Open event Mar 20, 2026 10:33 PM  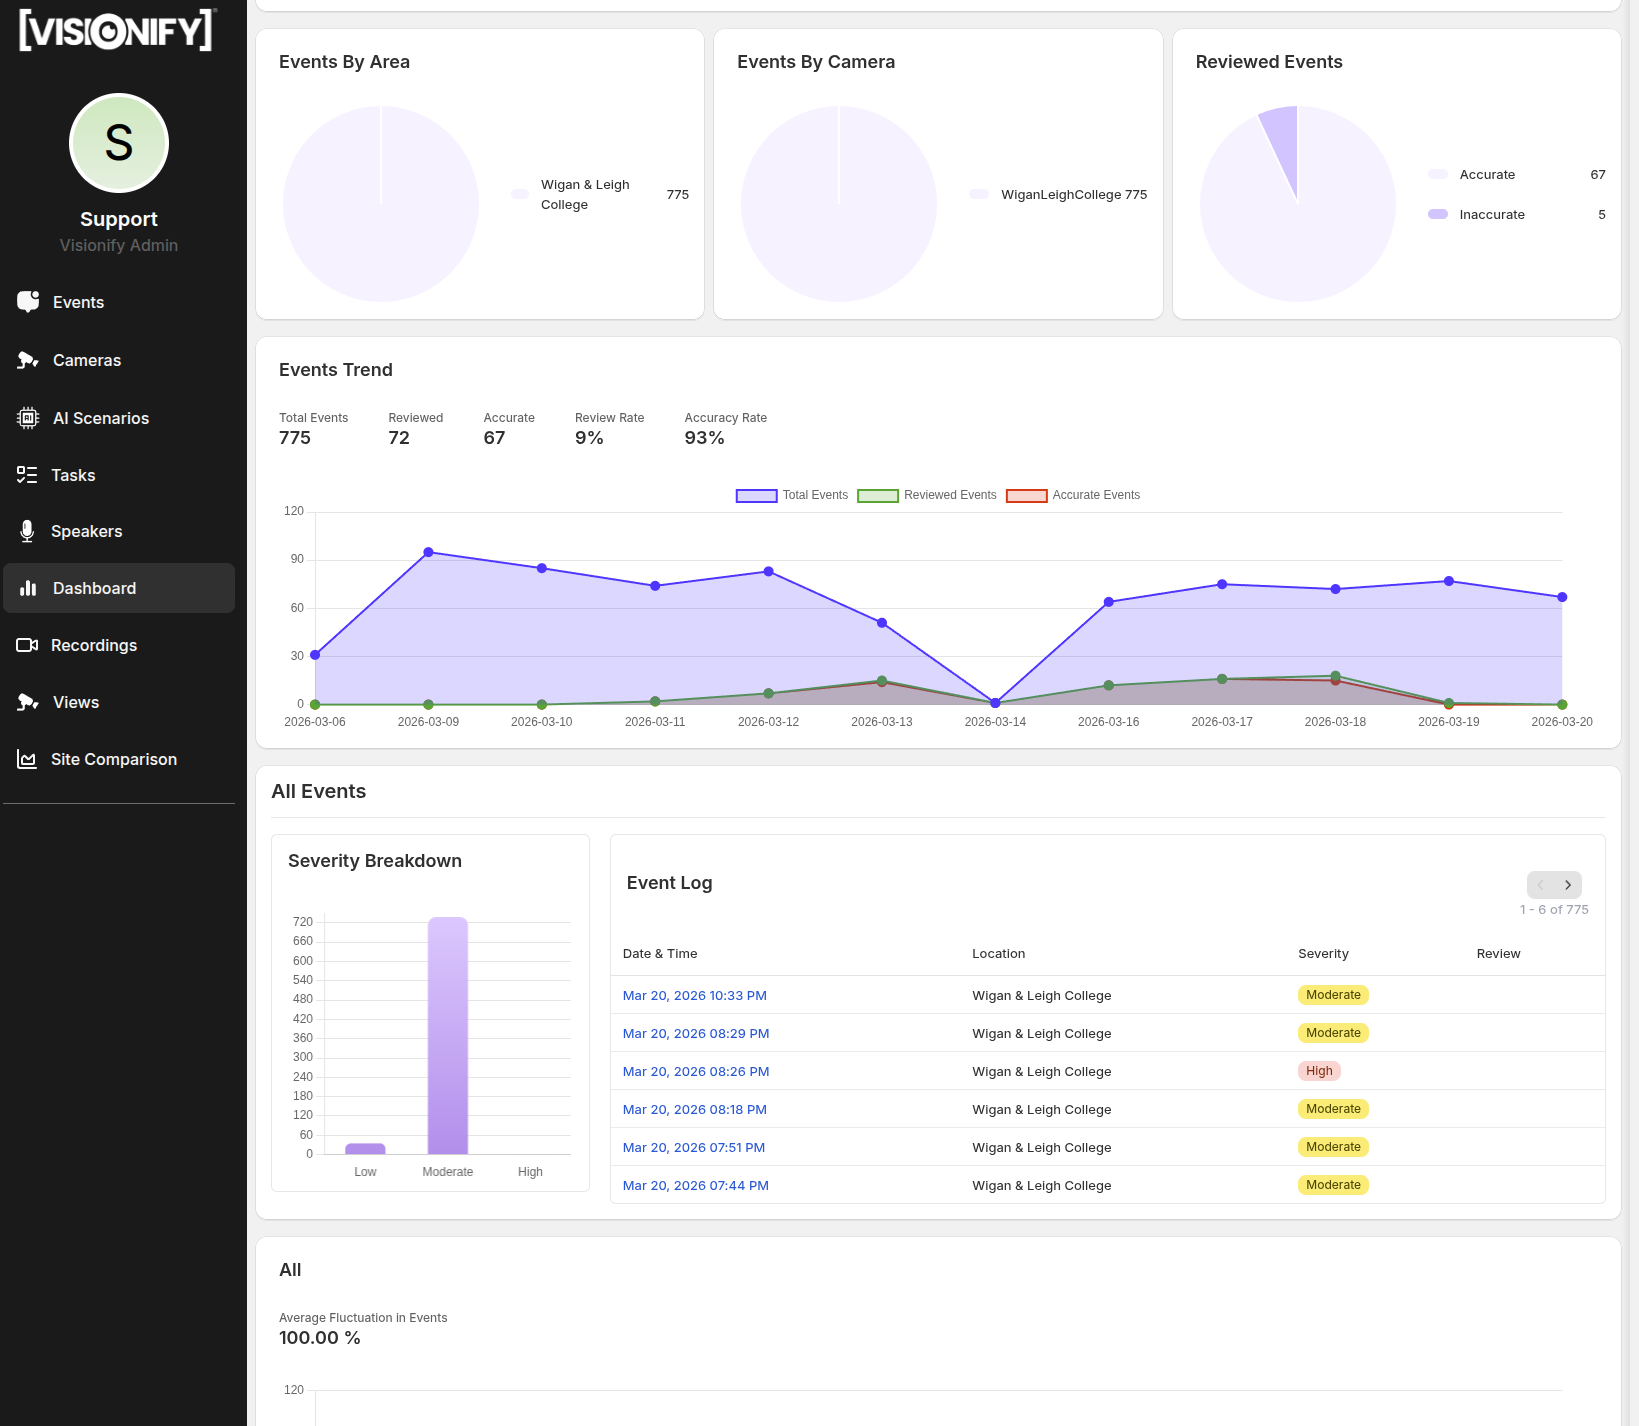(x=695, y=995)
